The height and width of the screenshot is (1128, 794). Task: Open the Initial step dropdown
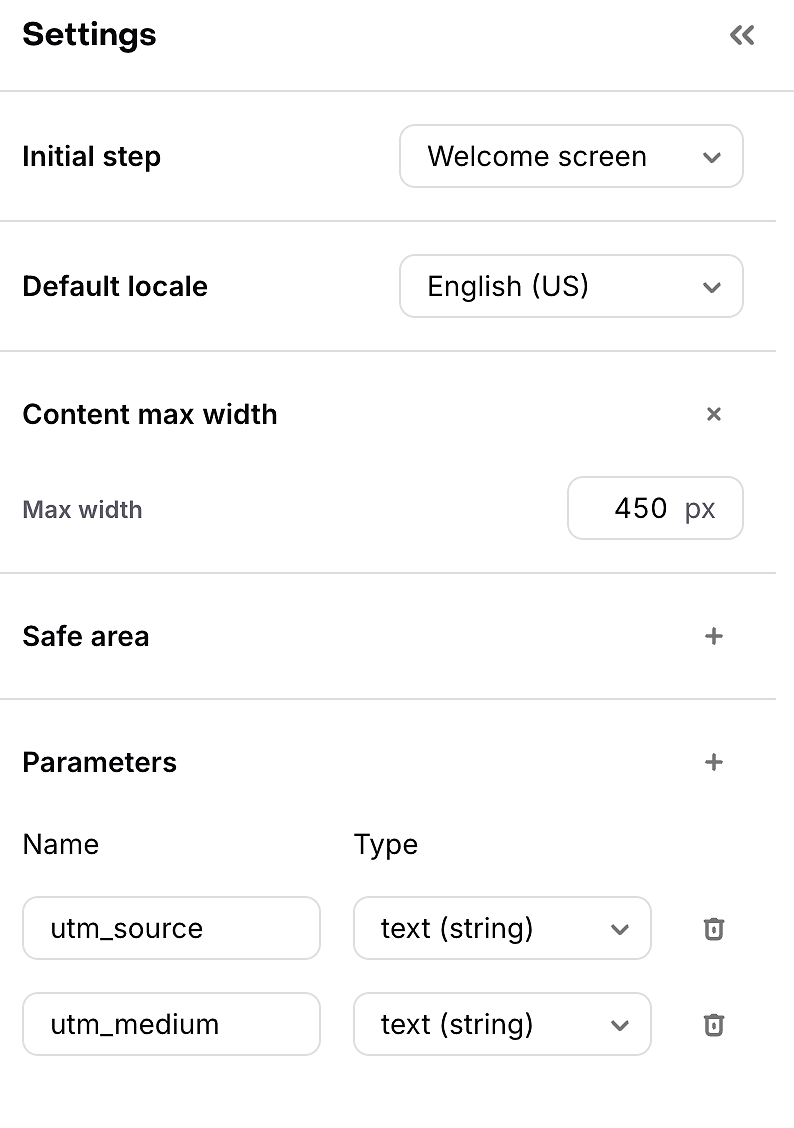tap(571, 156)
